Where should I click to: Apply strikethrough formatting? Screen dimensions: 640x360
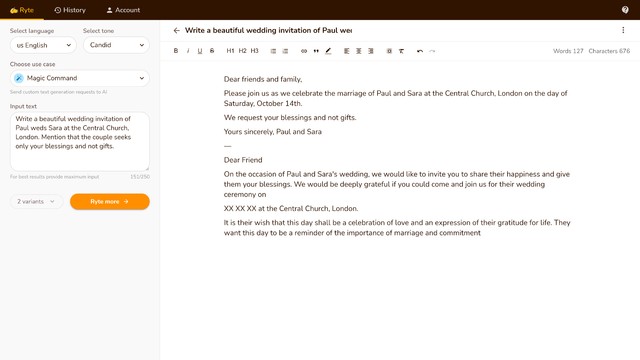point(212,51)
